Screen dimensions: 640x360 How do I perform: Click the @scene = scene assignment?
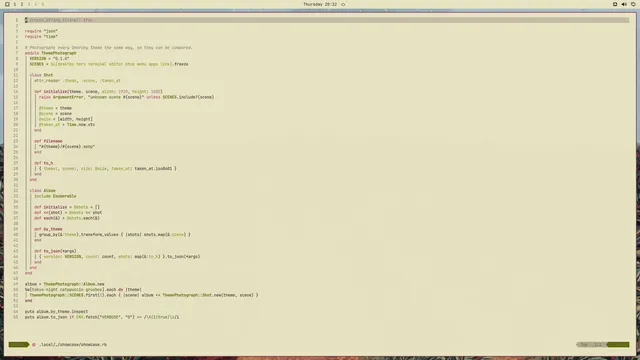point(55,113)
